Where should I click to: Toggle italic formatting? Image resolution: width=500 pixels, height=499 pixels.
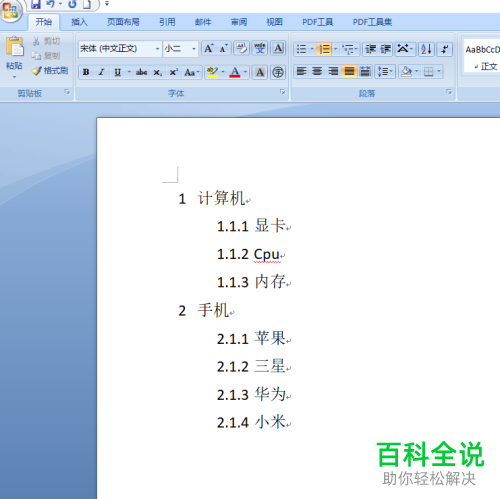pyautogui.click(x=101, y=72)
